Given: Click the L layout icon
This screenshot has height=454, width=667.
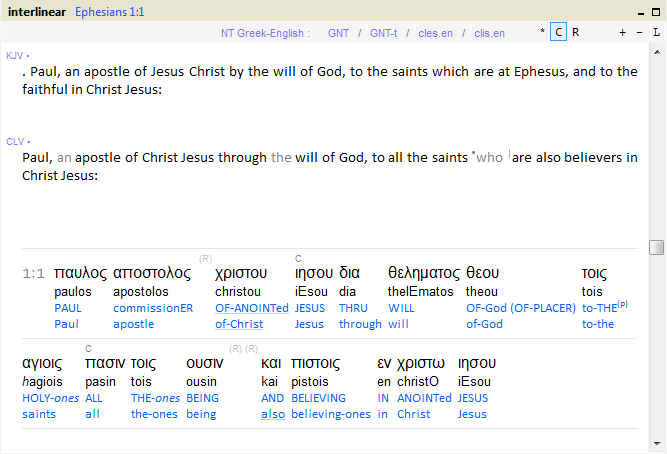Looking at the screenshot, I should click(656, 33).
